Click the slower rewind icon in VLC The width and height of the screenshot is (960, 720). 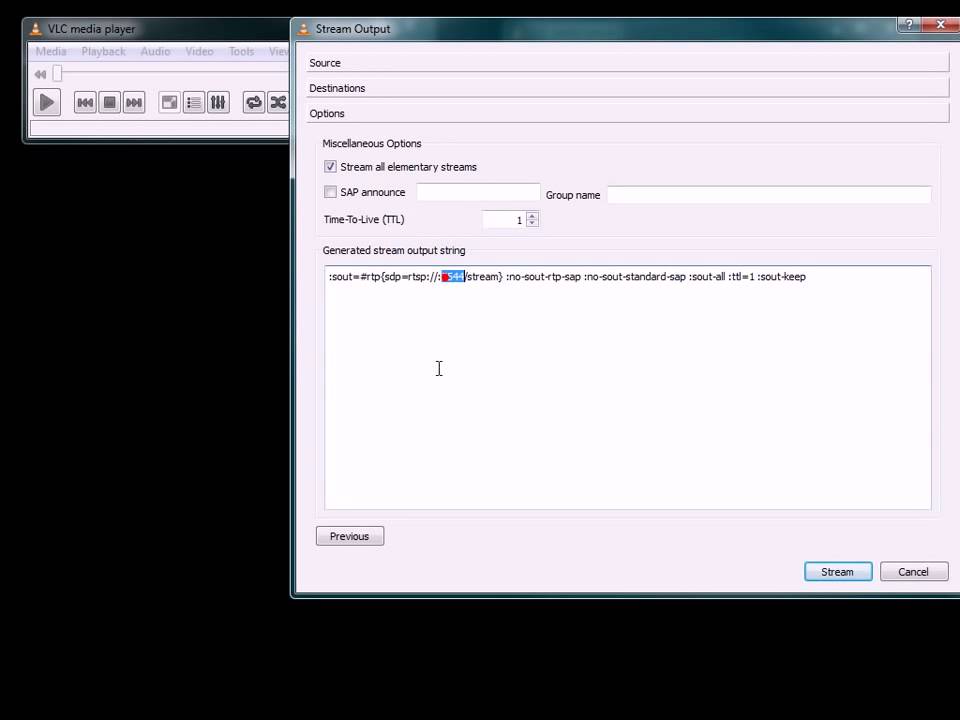[40, 74]
